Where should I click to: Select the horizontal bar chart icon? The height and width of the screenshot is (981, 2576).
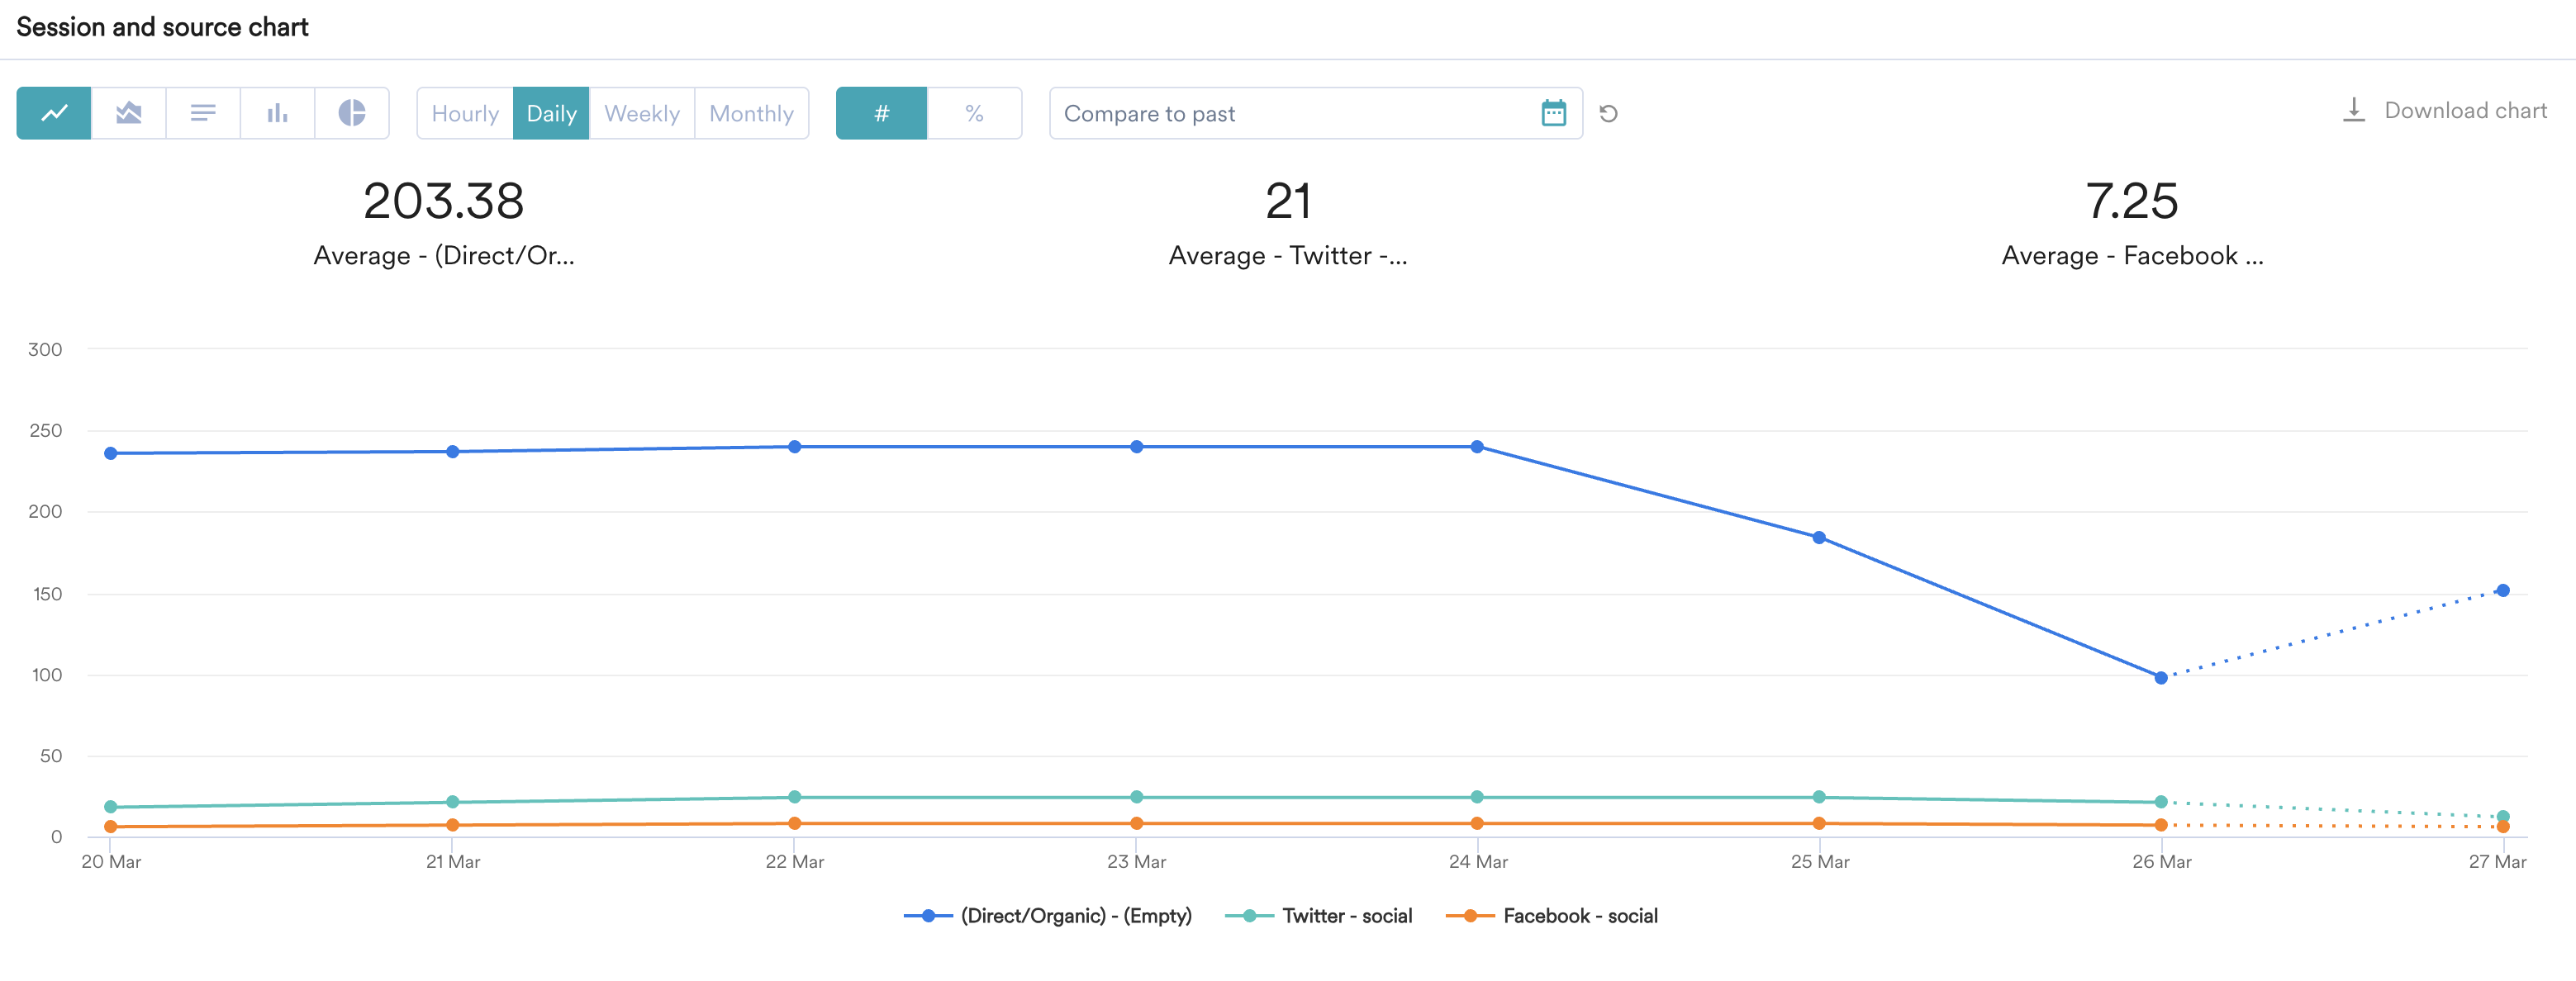coord(203,113)
